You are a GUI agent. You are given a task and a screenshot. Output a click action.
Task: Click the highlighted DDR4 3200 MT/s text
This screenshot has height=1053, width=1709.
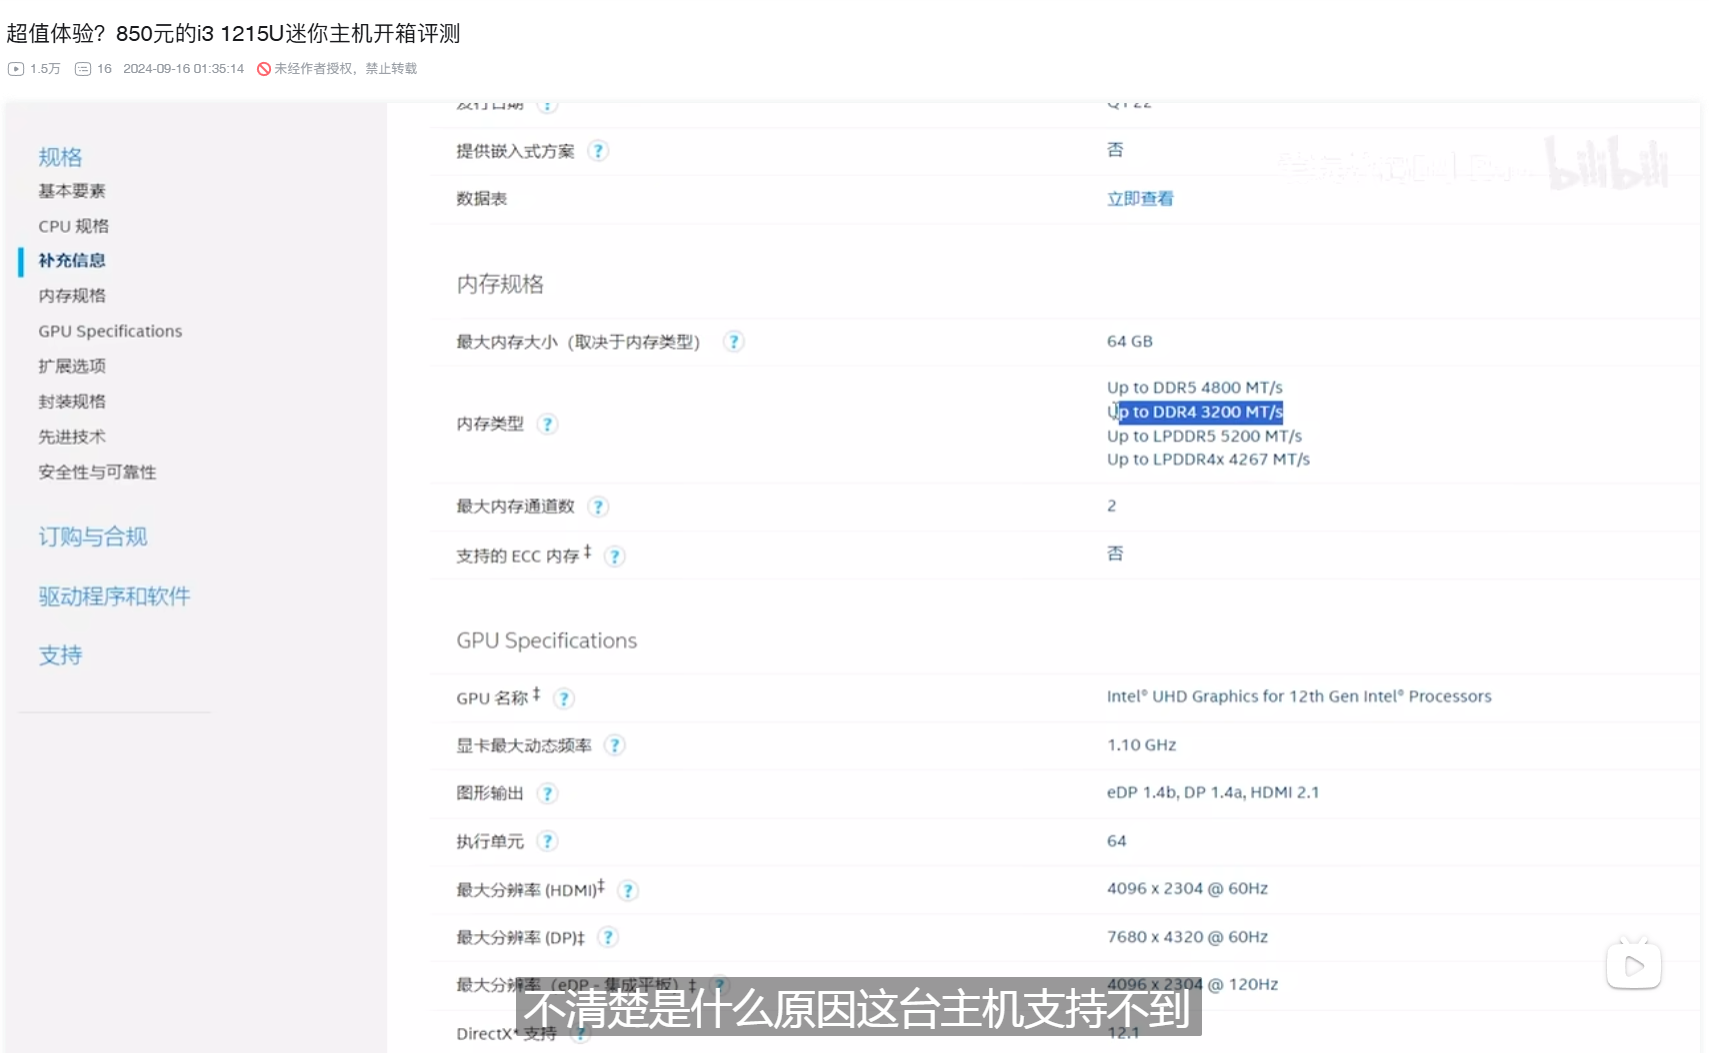(1195, 412)
